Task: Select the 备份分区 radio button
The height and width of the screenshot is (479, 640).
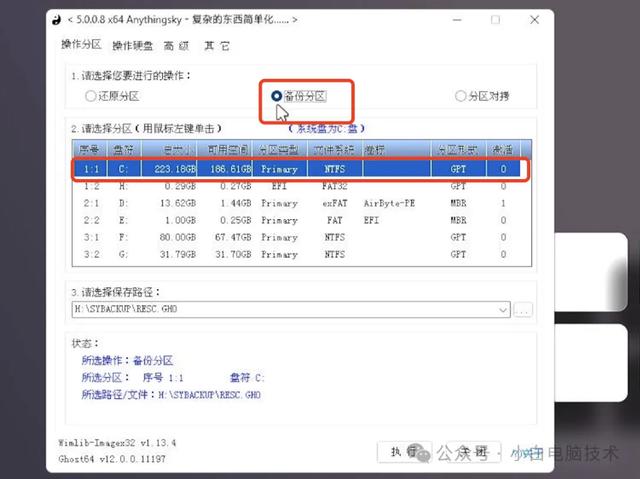Action: point(298,96)
